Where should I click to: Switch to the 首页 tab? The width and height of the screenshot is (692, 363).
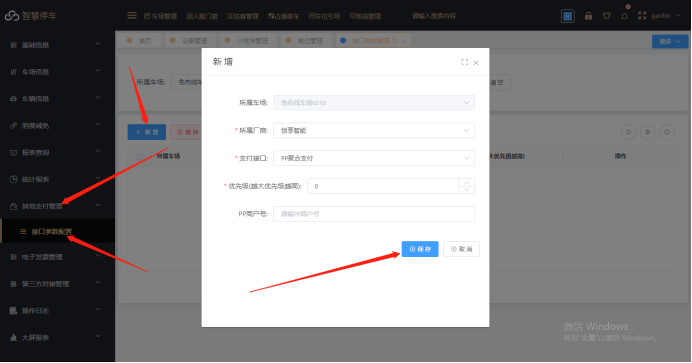pyautogui.click(x=139, y=41)
